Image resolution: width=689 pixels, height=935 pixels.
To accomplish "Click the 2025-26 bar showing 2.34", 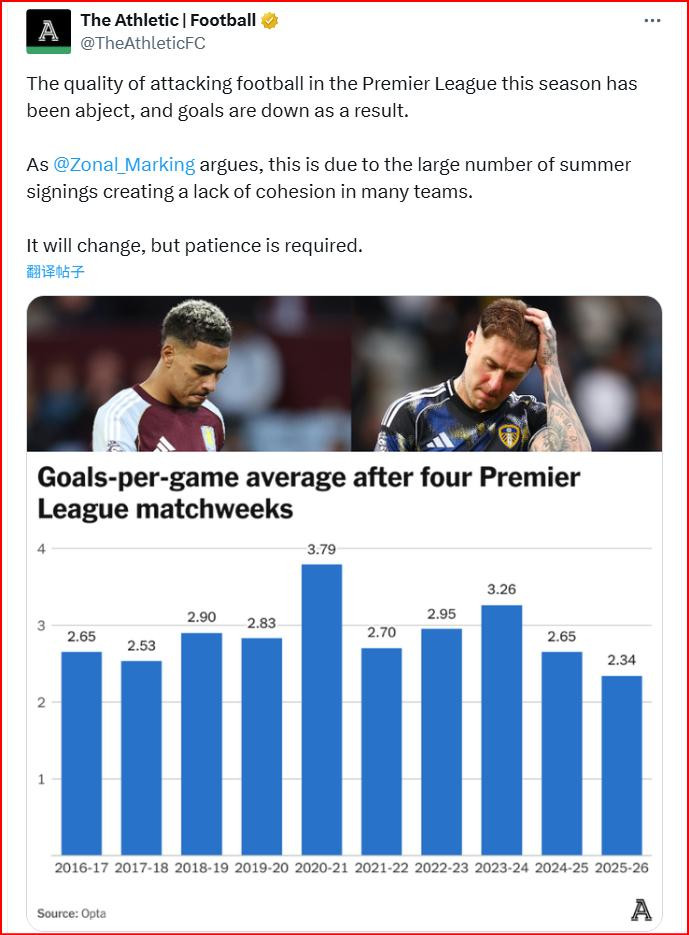I will coord(621,765).
